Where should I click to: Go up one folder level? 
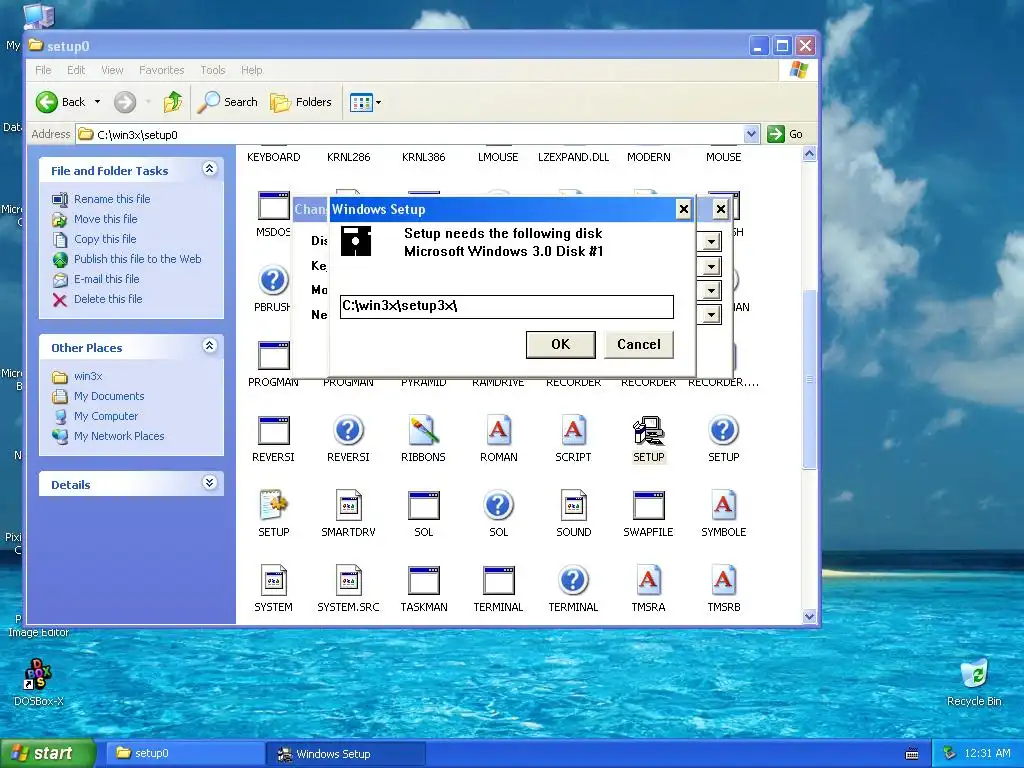coord(173,102)
